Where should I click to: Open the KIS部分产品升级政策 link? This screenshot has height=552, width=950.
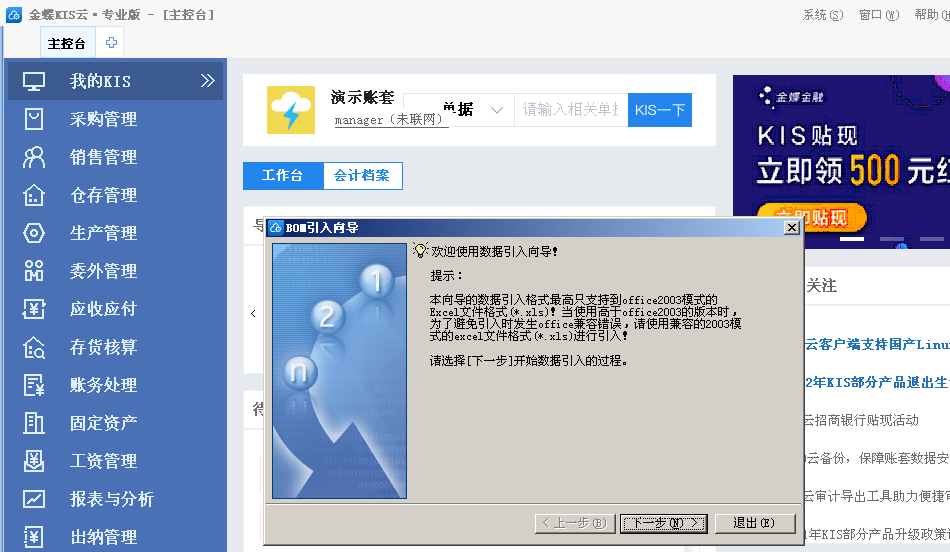877,534
